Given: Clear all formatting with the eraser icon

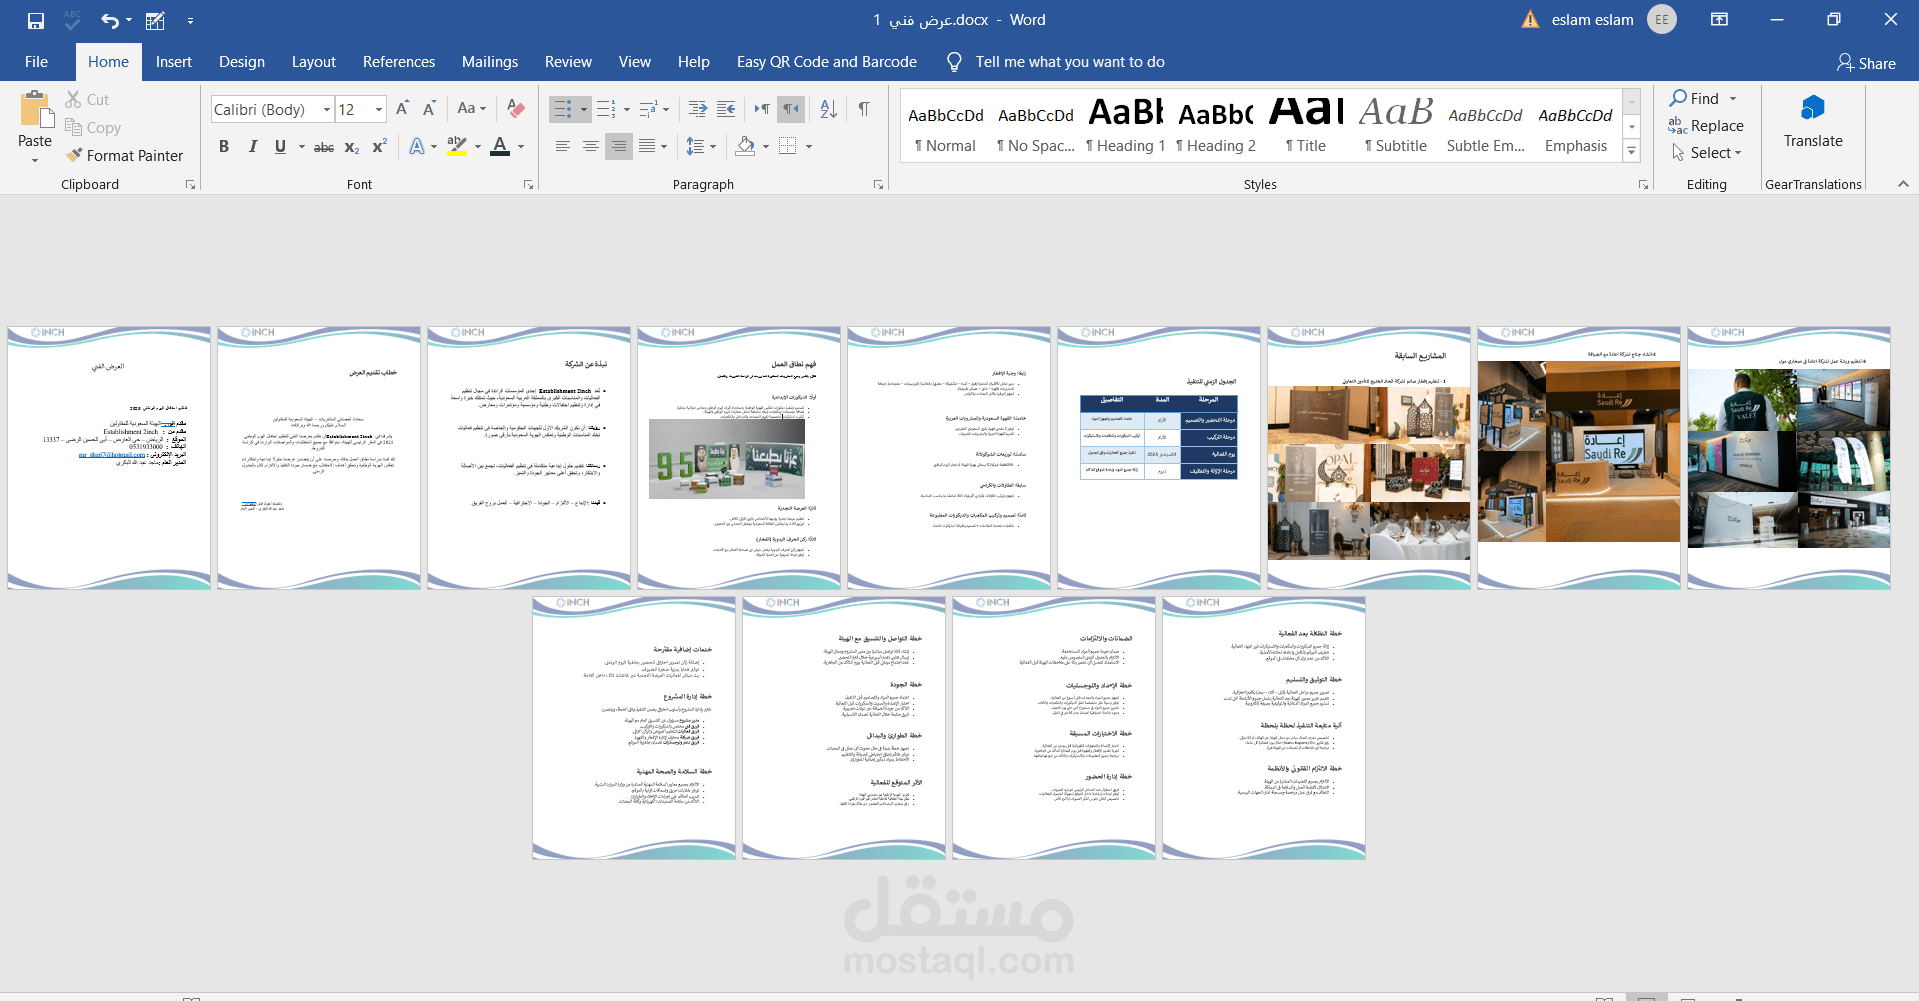Looking at the screenshot, I should pos(516,109).
